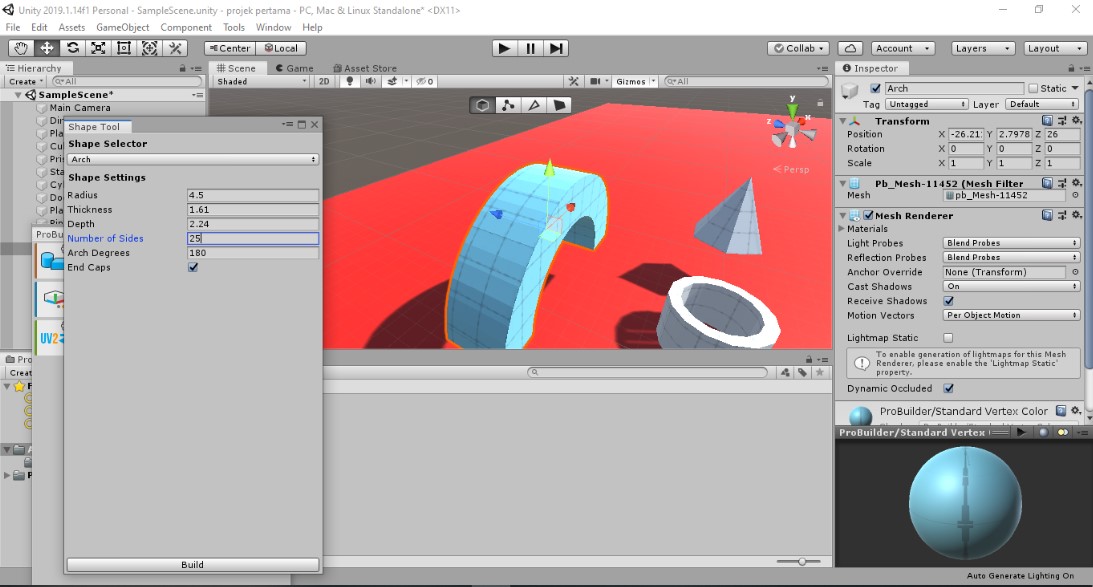
Task: Select the Scale tool in the toolbar
Action: point(98,48)
